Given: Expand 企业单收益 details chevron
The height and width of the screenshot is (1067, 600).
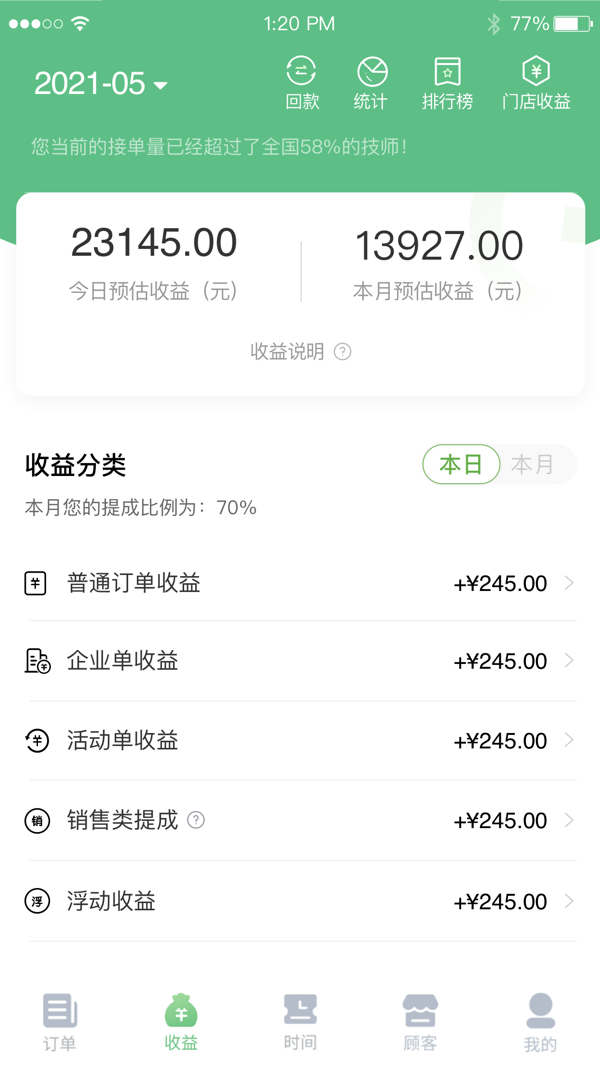Looking at the screenshot, I should (569, 661).
